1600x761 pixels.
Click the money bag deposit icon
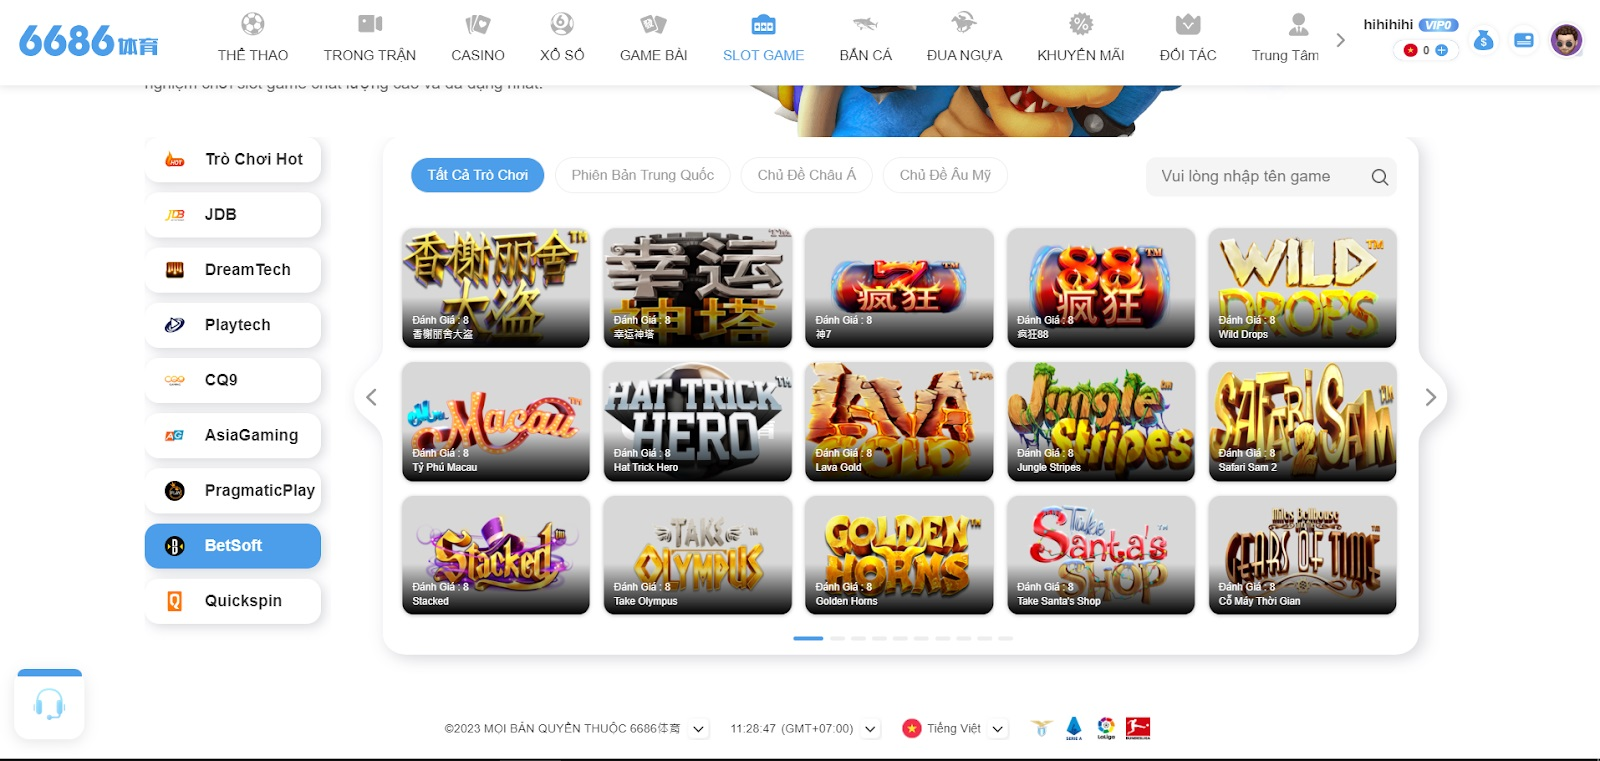coord(1484,40)
